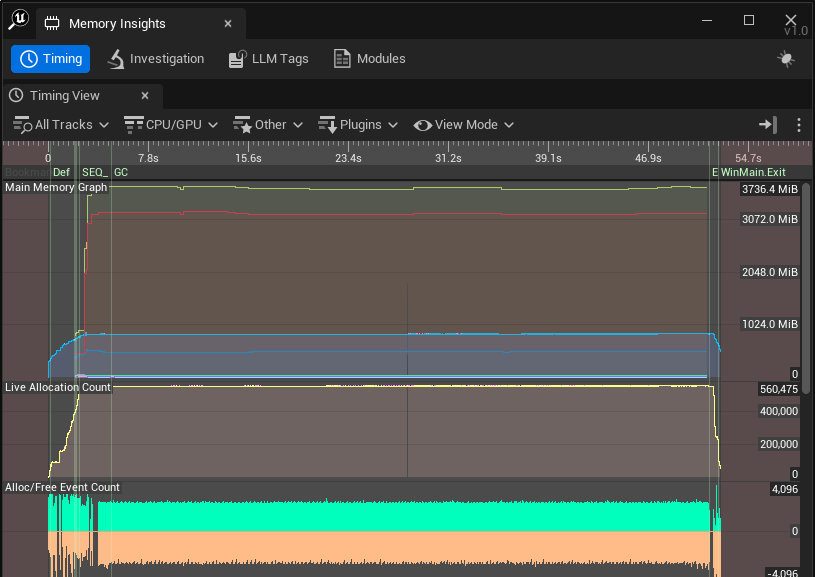Click the Timing mode button
The width and height of the screenshot is (815, 577).
pos(50,59)
